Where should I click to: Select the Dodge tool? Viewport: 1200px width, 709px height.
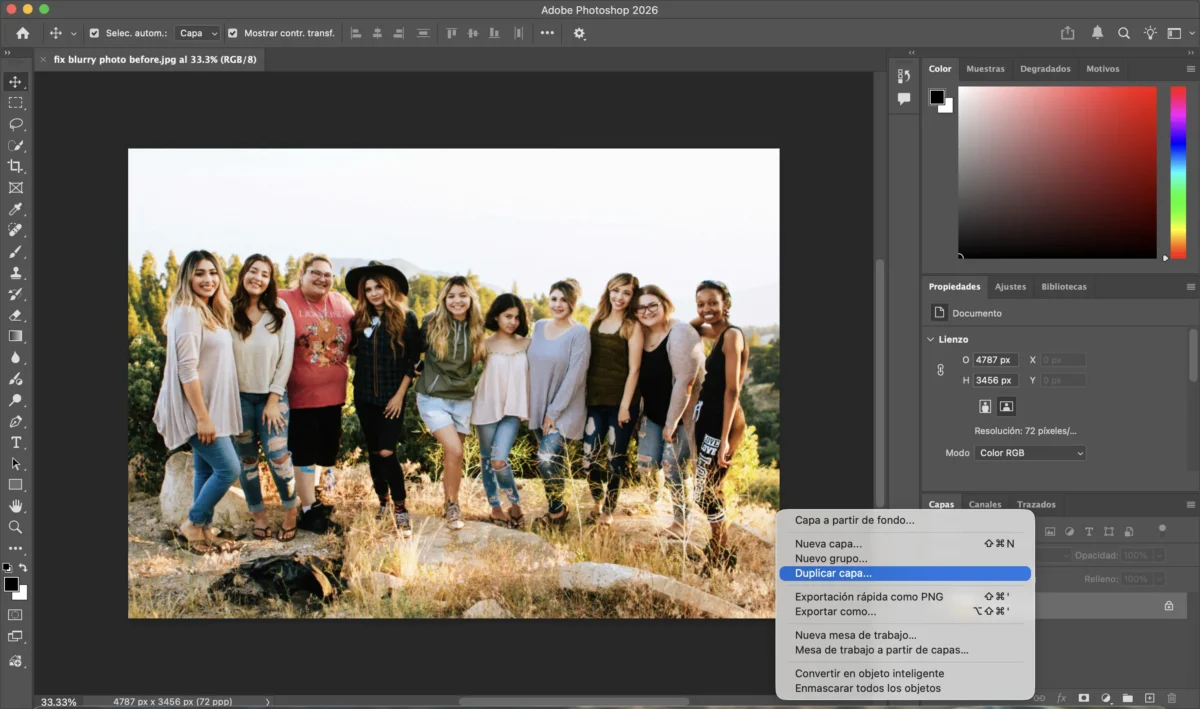[15, 400]
